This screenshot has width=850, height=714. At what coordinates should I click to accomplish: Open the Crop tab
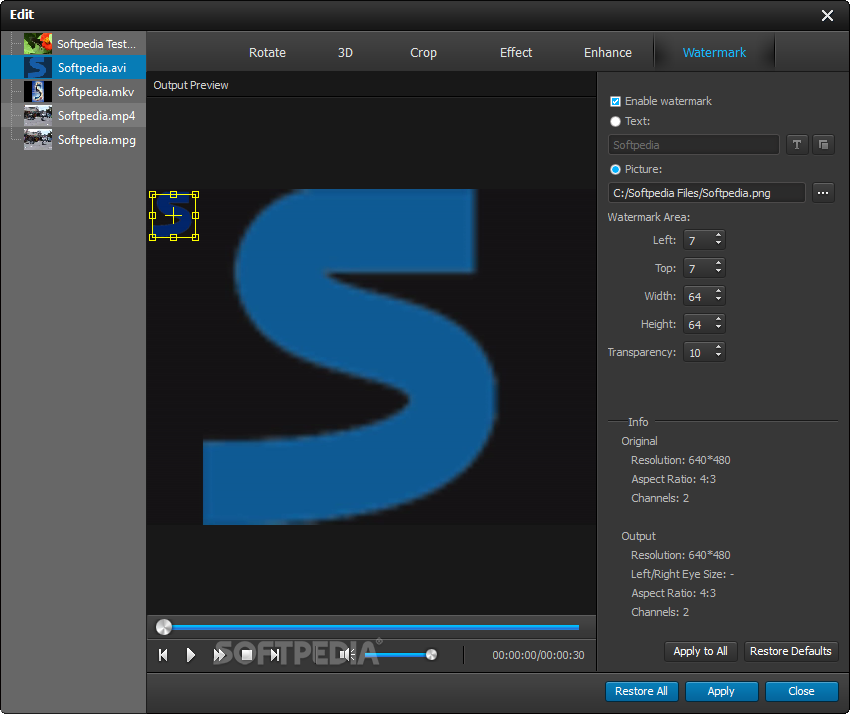pyautogui.click(x=423, y=53)
